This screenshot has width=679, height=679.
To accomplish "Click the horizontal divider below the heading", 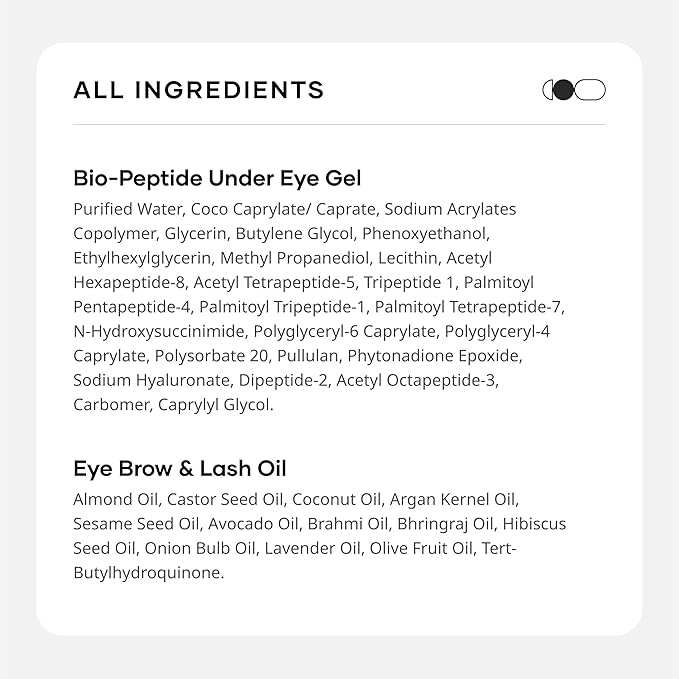I will tap(339, 125).
